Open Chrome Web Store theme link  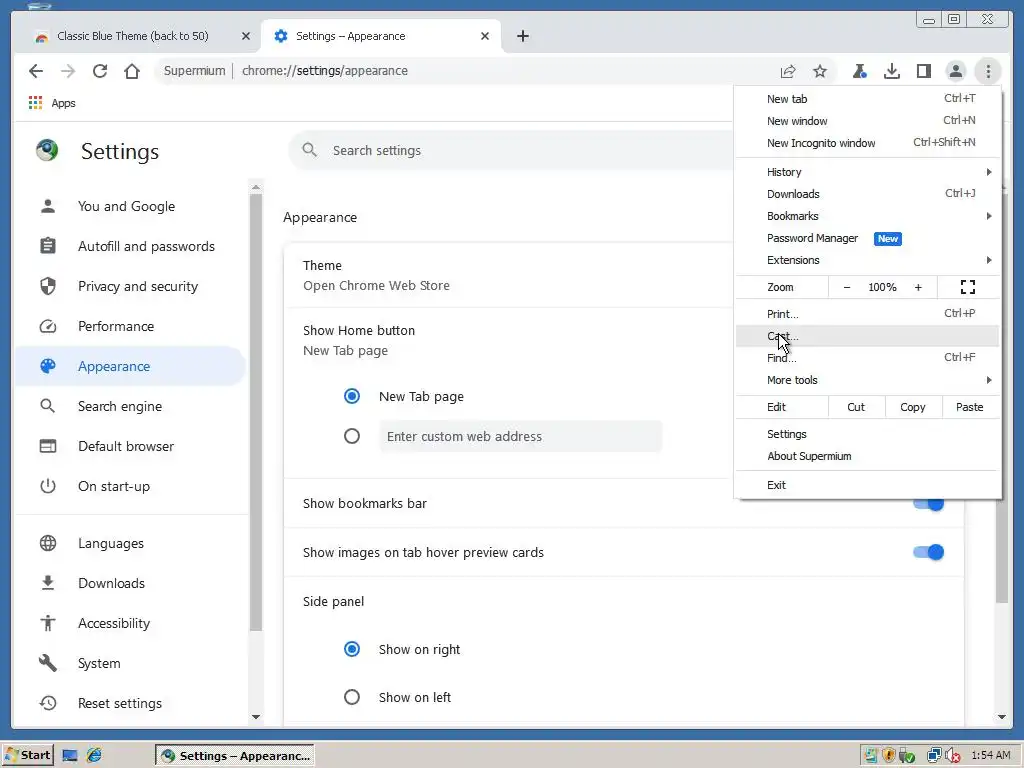click(x=376, y=285)
